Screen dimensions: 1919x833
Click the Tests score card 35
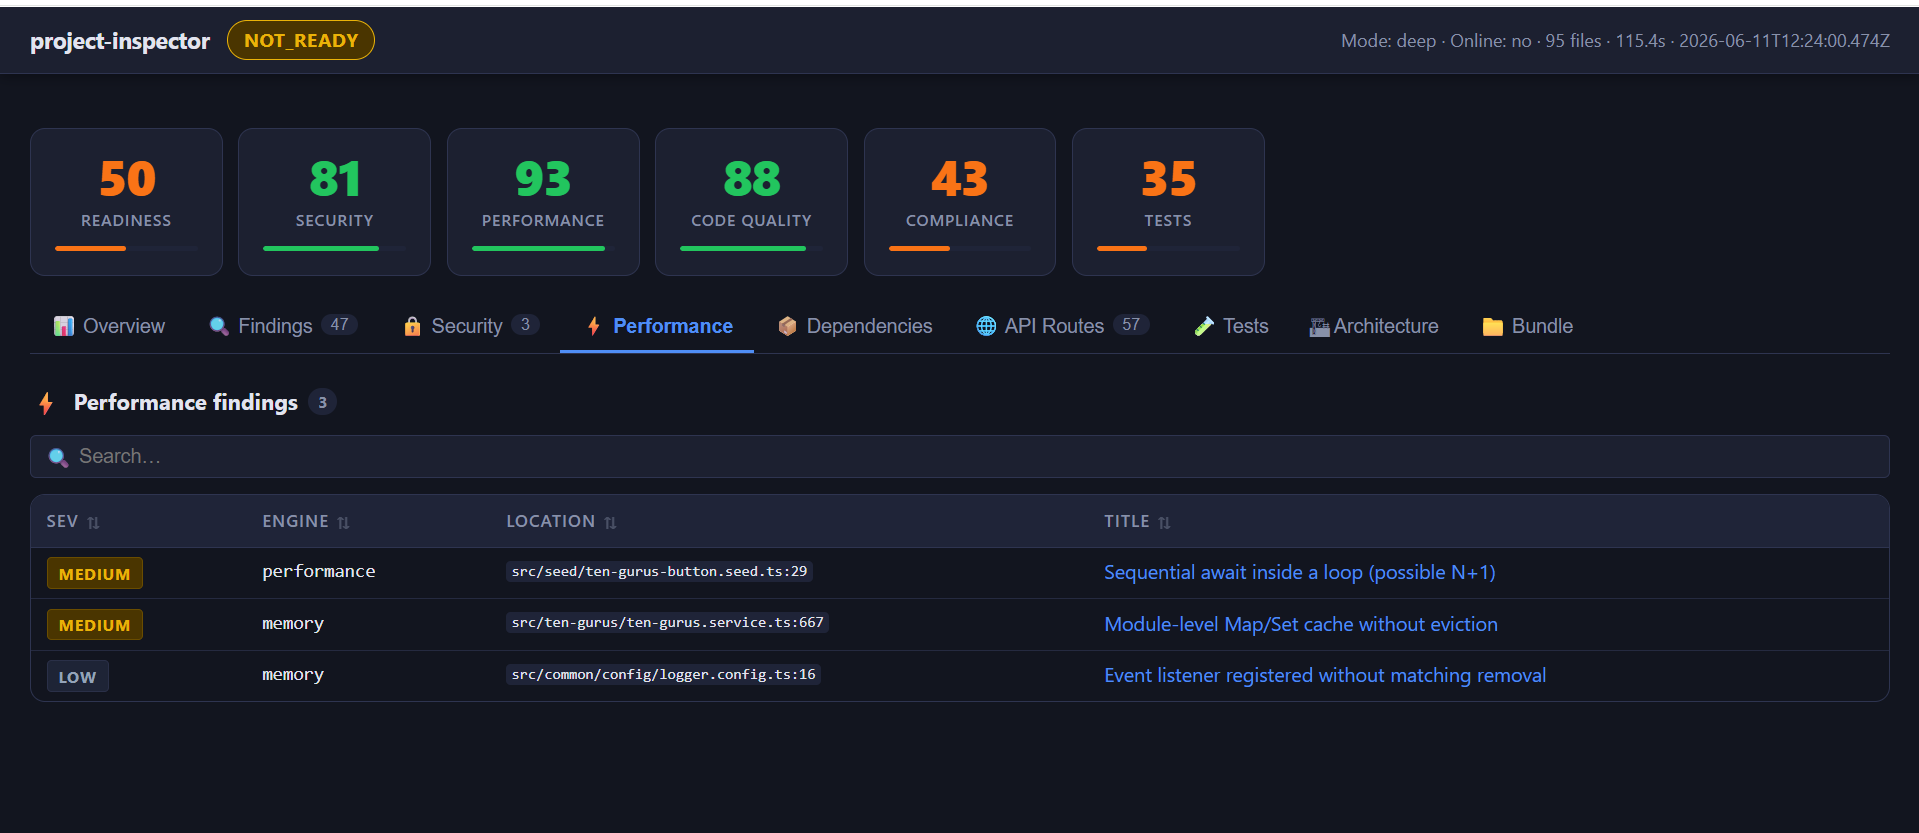(x=1168, y=202)
